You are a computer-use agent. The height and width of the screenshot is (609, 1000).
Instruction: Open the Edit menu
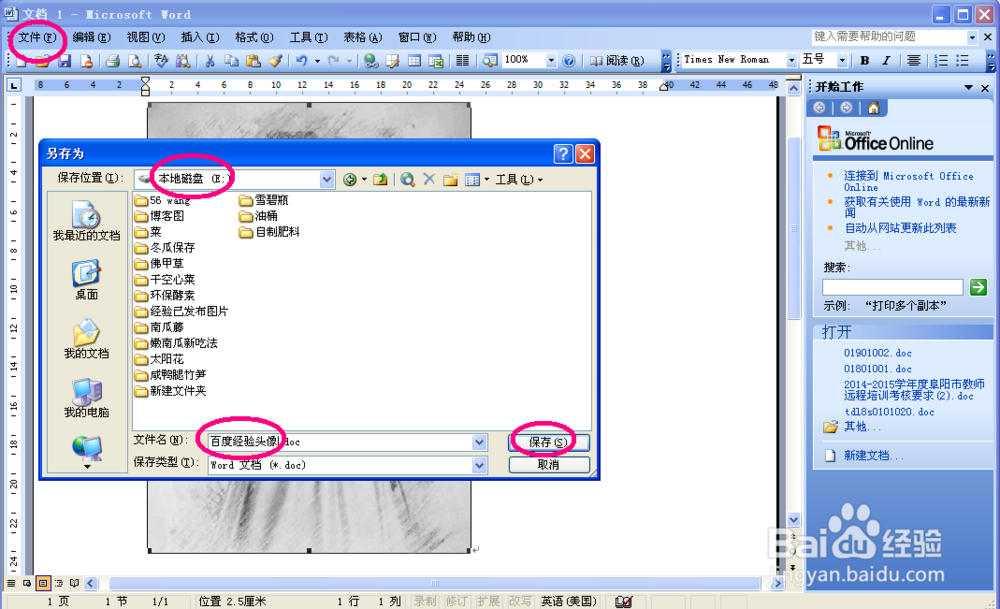[x=91, y=38]
